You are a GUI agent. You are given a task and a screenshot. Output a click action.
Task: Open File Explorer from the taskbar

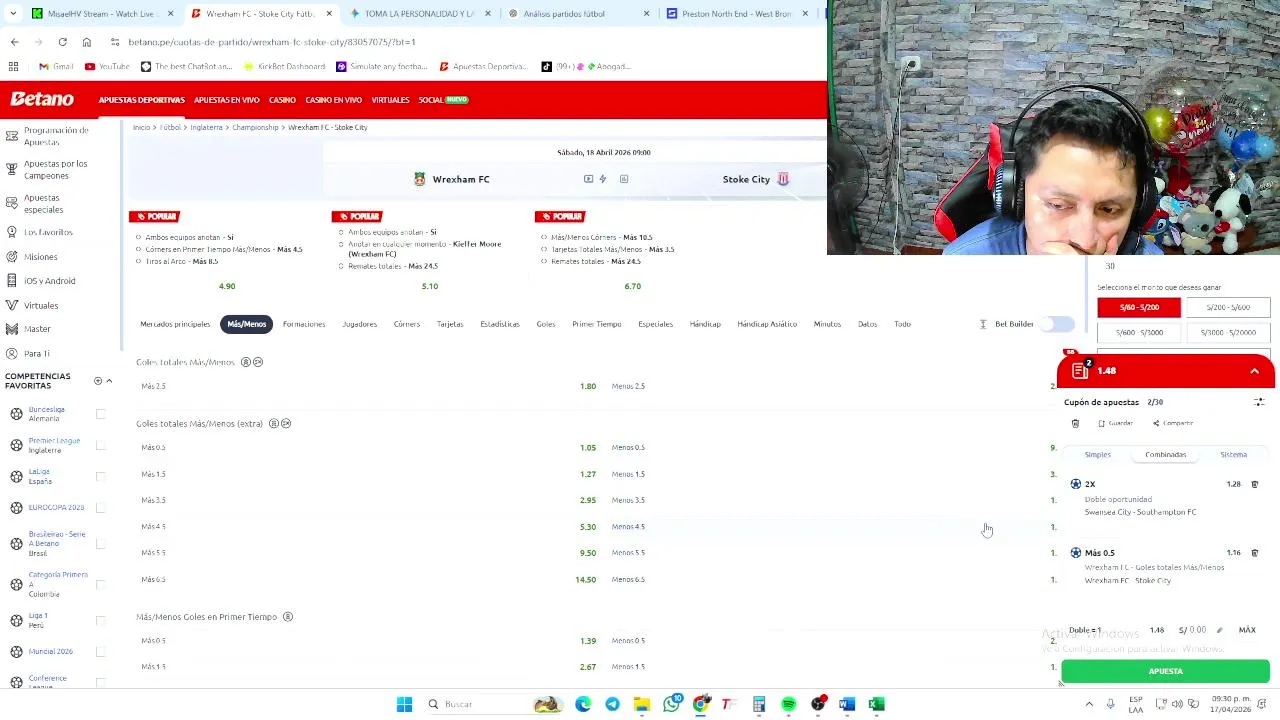tap(641, 704)
